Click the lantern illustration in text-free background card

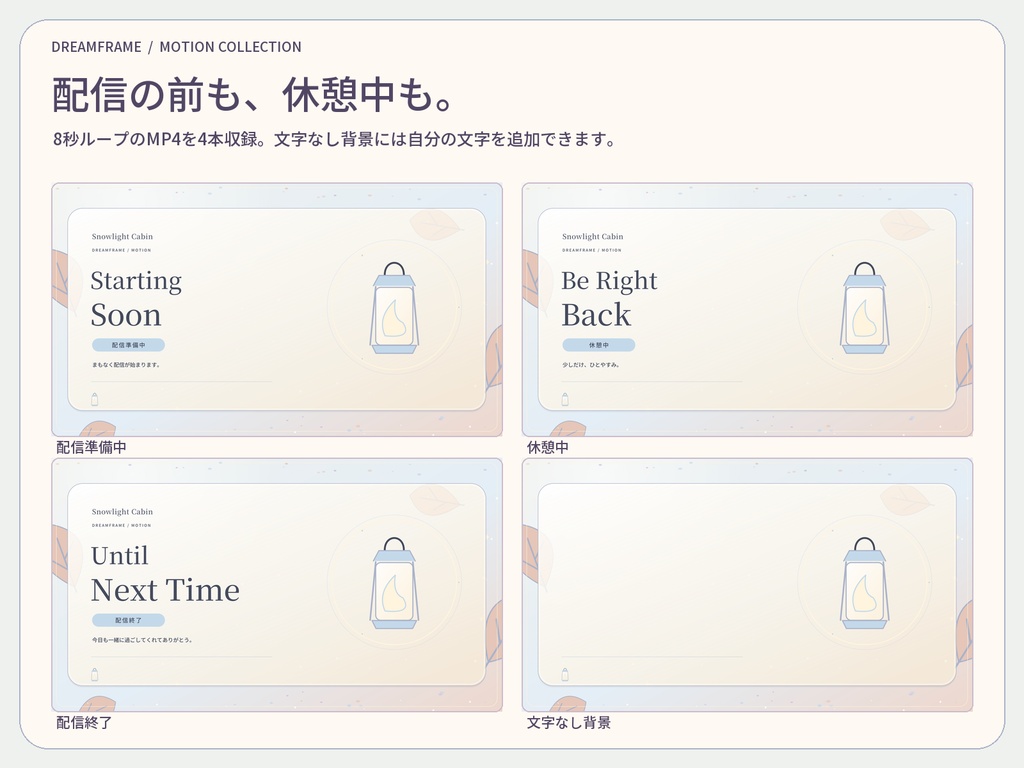(865, 583)
